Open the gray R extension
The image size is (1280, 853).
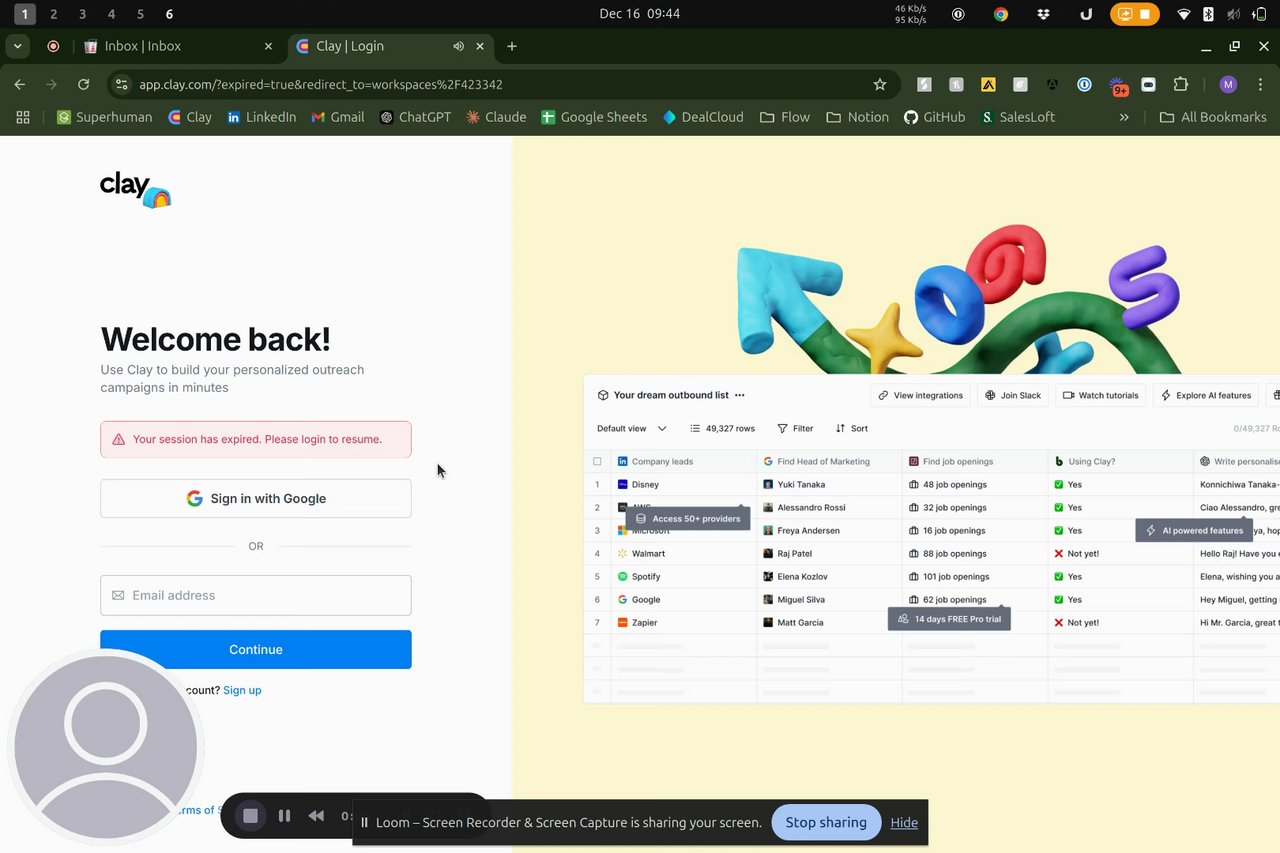[x=957, y=85]
